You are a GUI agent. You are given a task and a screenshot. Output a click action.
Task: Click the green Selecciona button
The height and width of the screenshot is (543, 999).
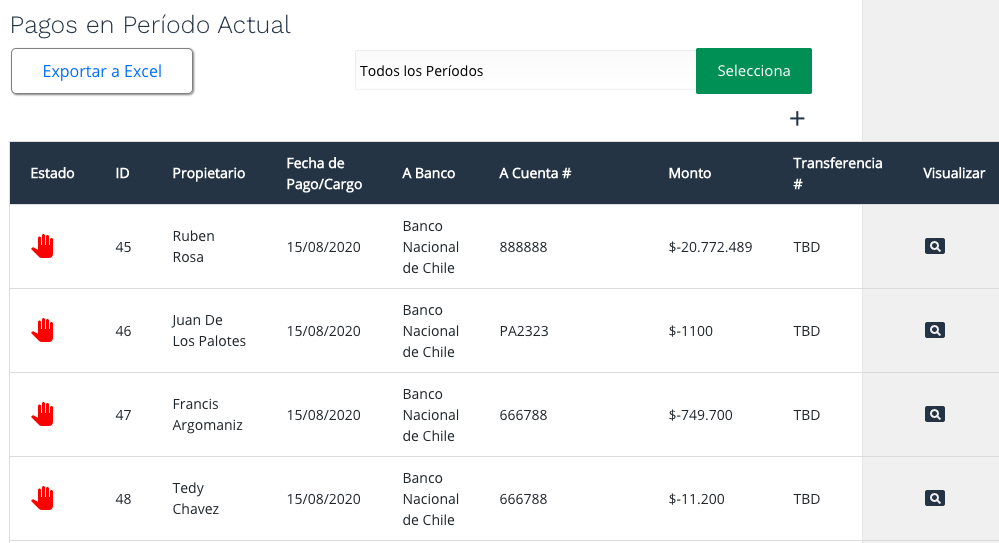pyautogui.click(x=754, y=71)
